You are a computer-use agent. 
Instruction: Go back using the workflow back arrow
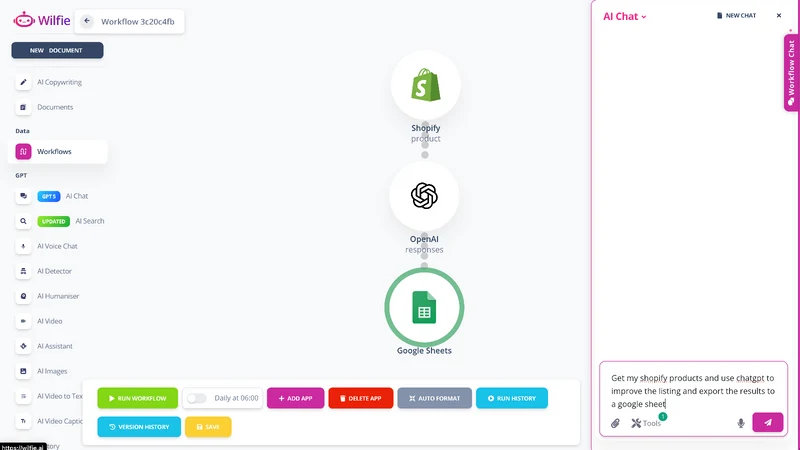click(x=87, y=21)
